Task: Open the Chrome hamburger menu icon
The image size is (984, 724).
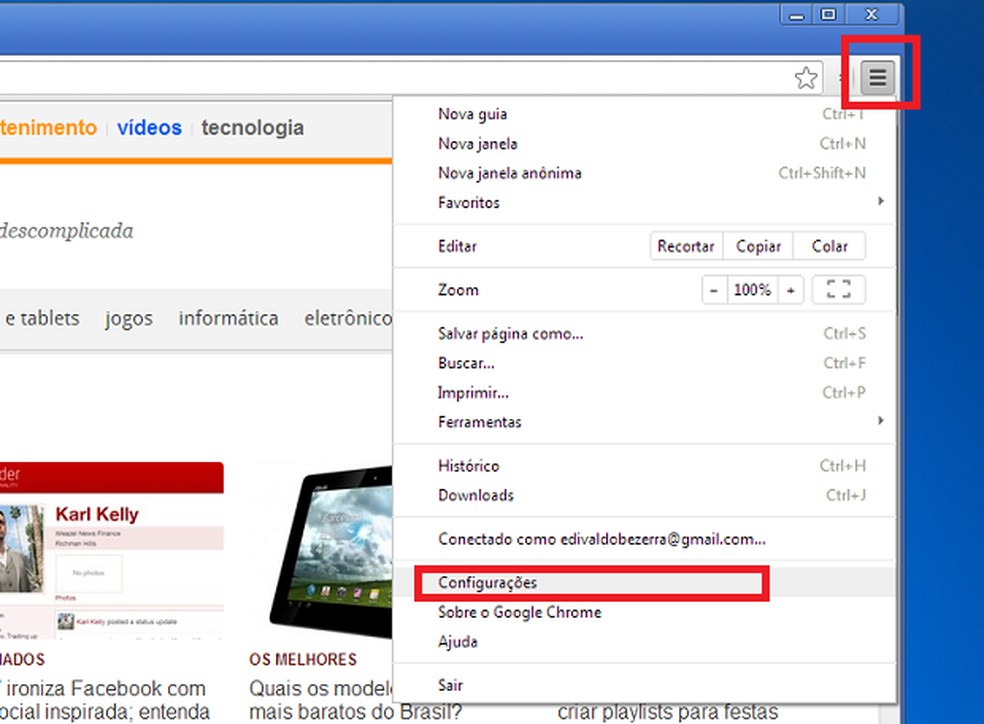Action: click(877, 75)
